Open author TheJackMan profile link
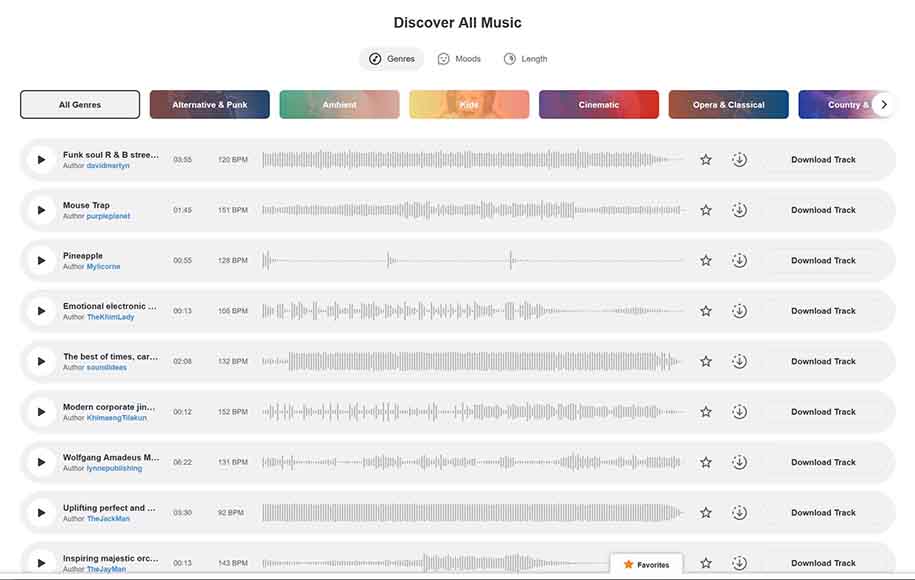This screenshot has height=580, width=915. tap(108, 519)
